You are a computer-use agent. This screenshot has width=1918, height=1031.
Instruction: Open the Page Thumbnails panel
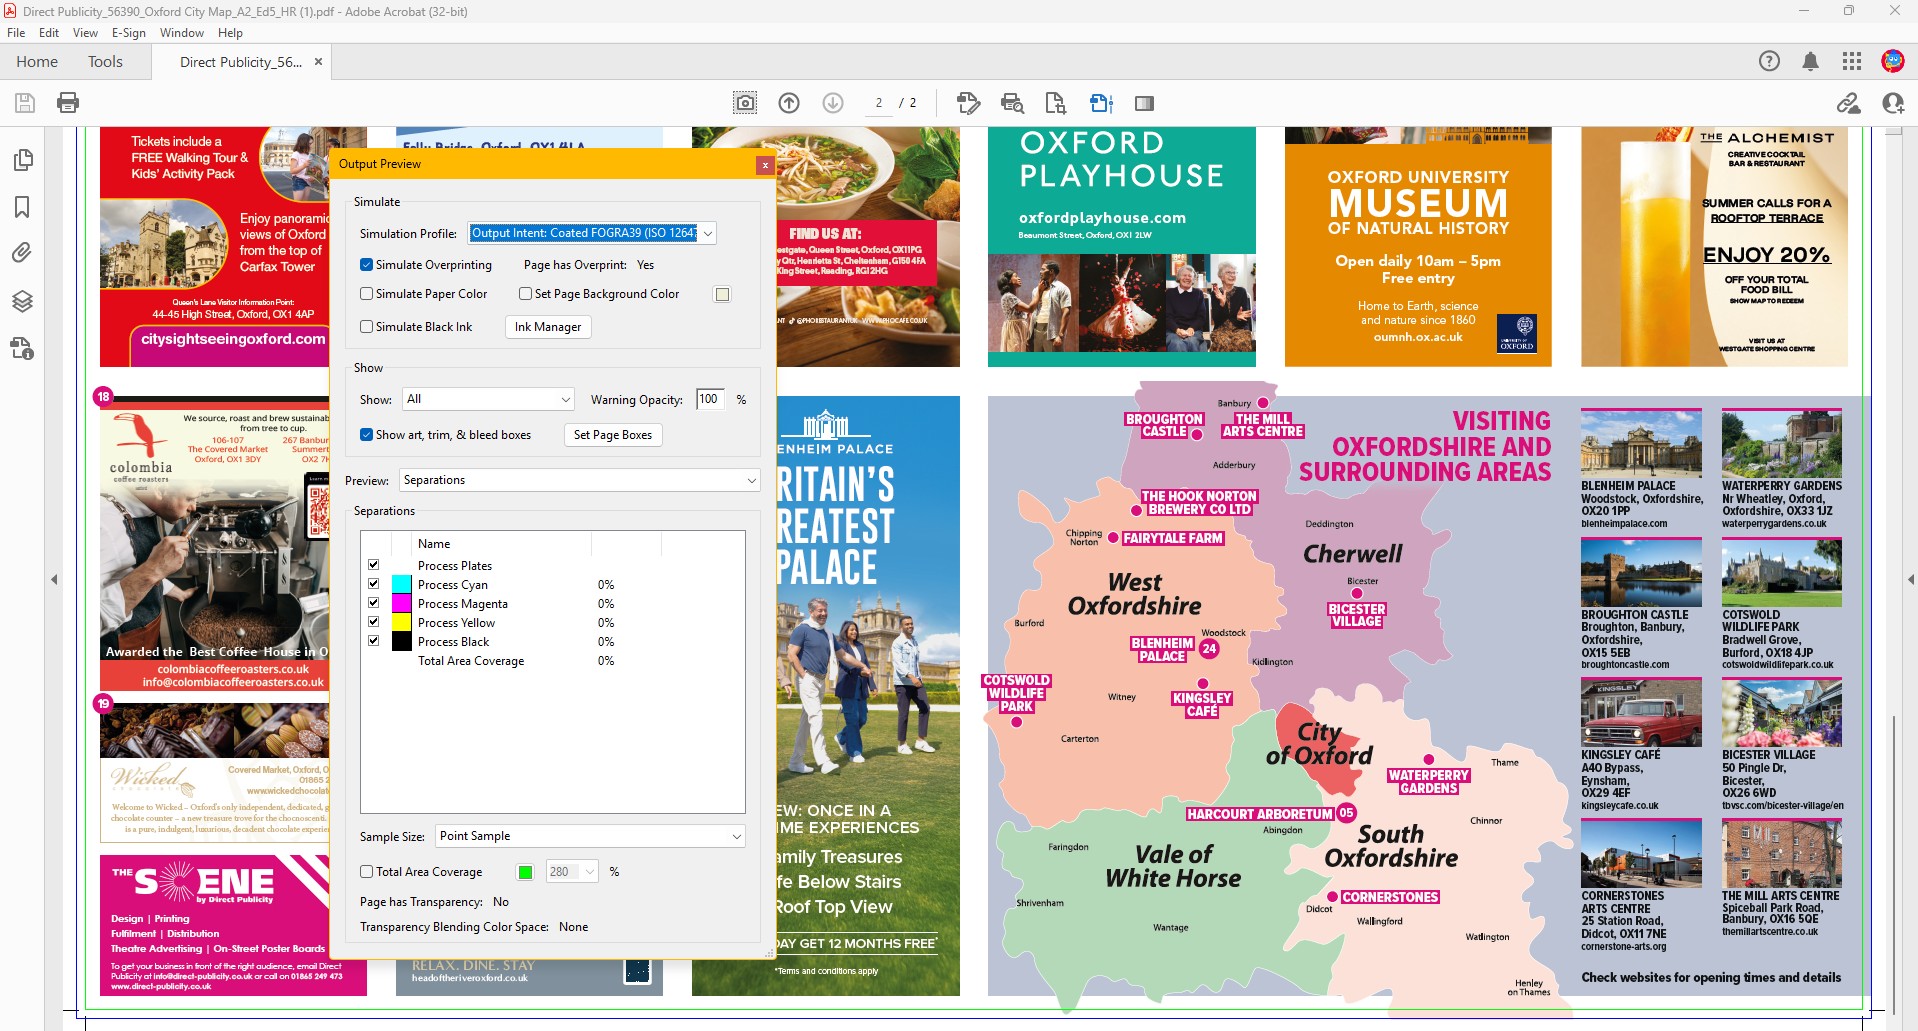tap(22, 160)
